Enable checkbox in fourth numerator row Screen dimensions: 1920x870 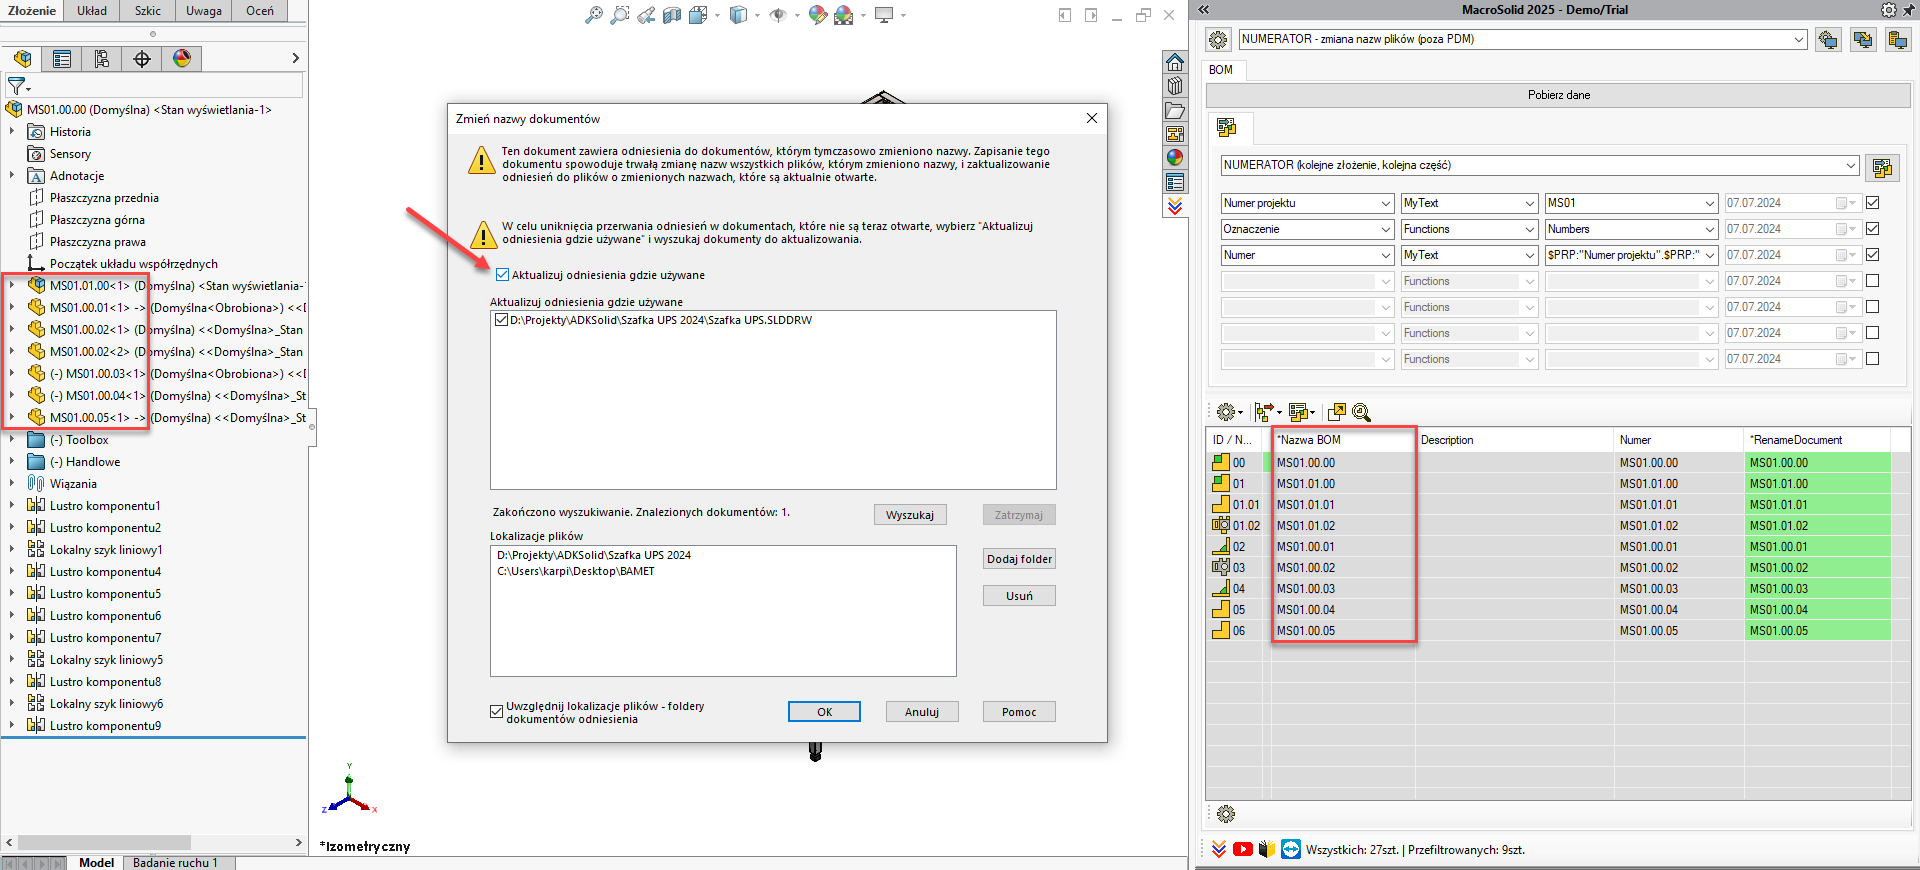1873,281
